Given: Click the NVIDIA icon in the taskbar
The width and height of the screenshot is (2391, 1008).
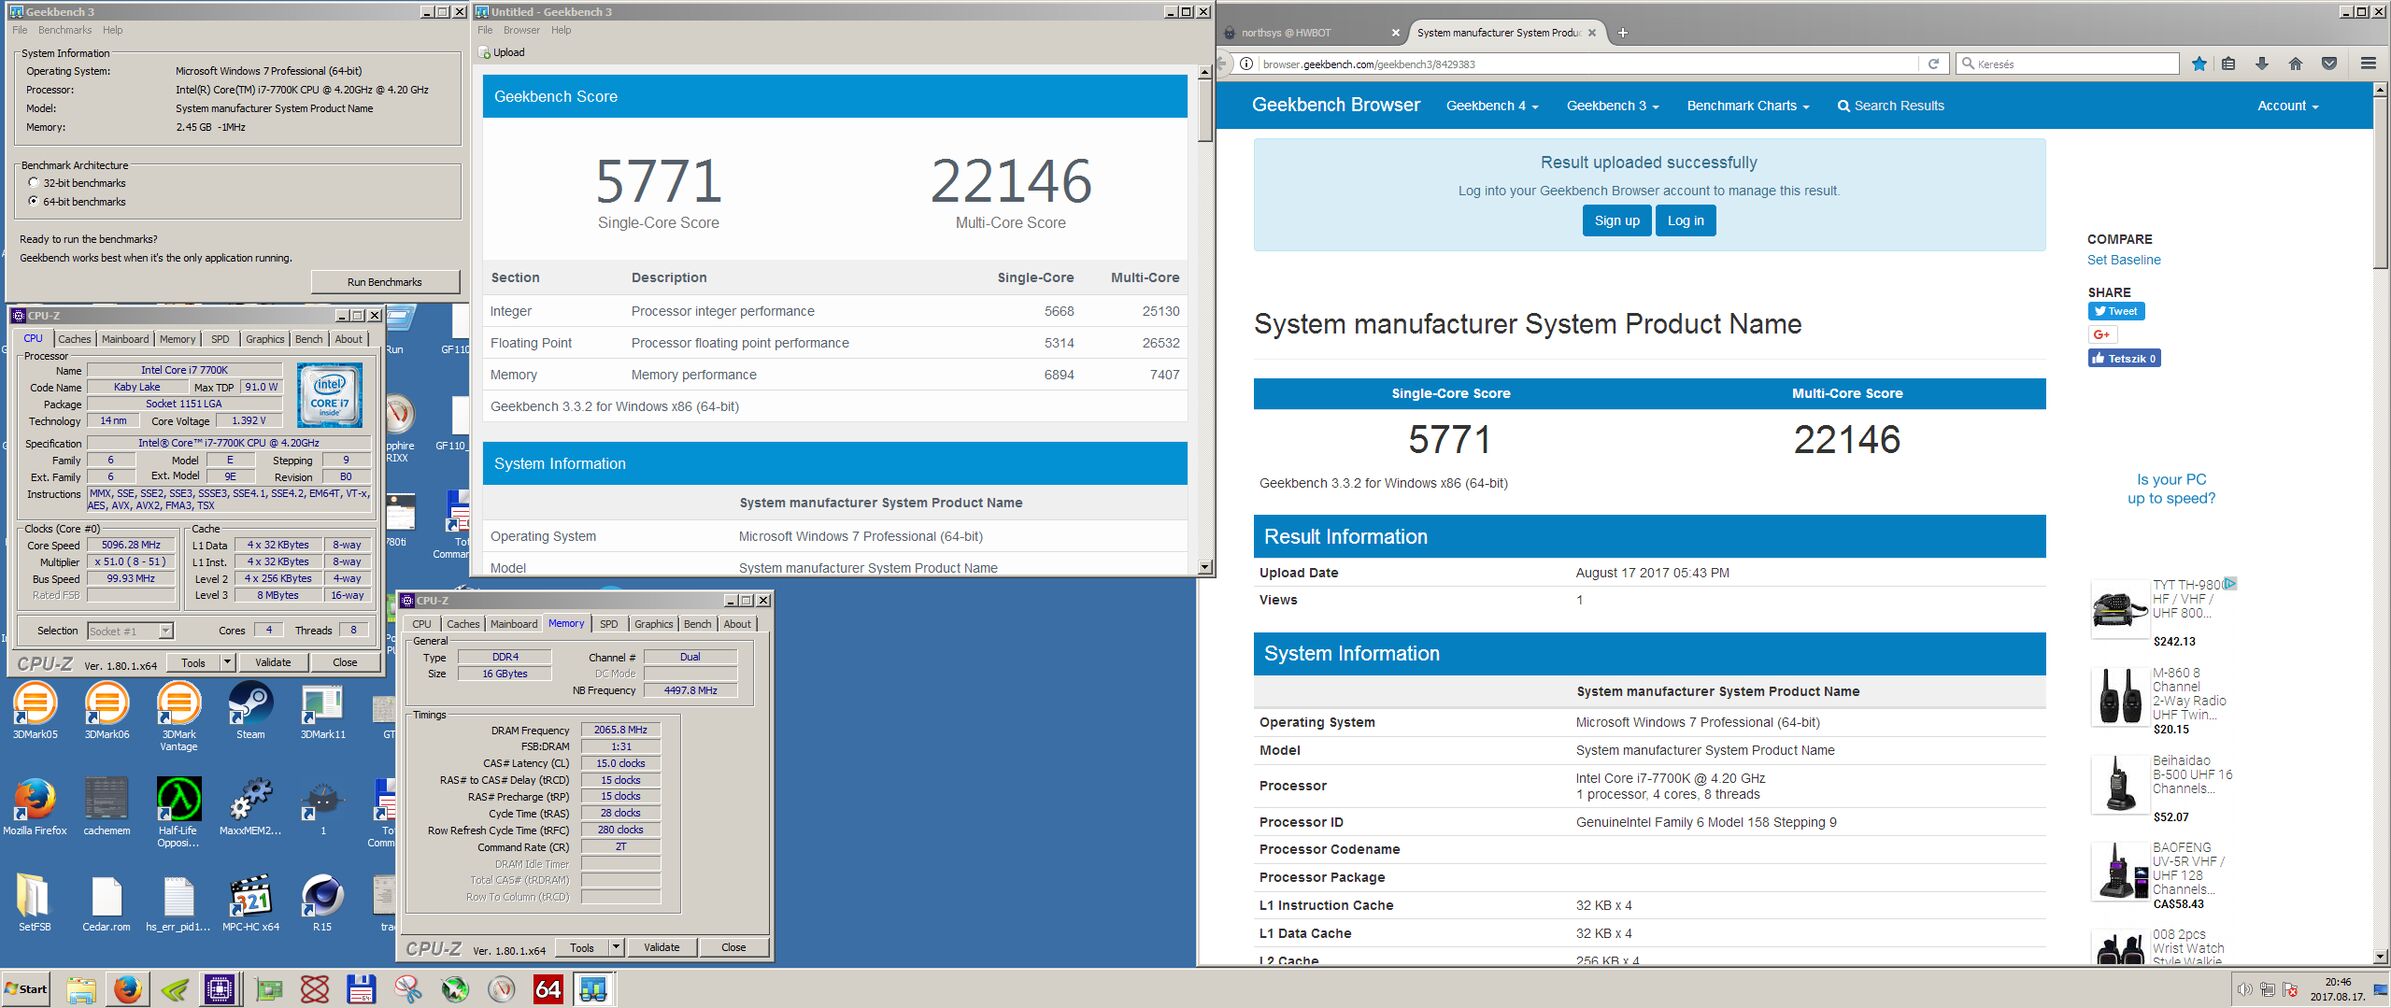Looking at the screenshot, I should pos(175,989).
